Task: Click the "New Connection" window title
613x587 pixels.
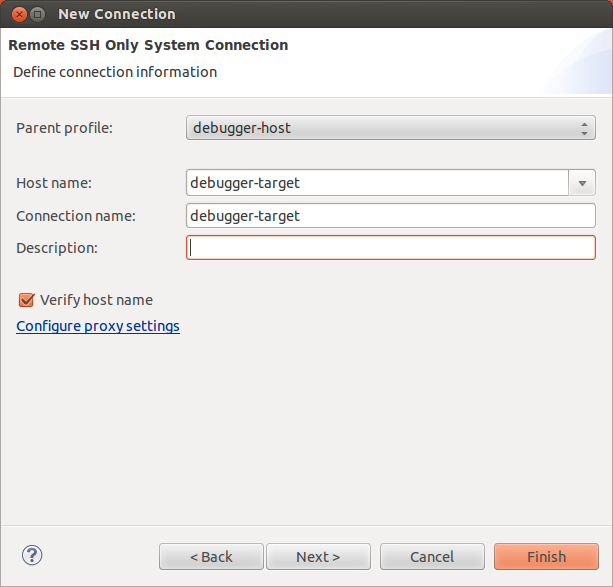Action: tap(117, 15)
